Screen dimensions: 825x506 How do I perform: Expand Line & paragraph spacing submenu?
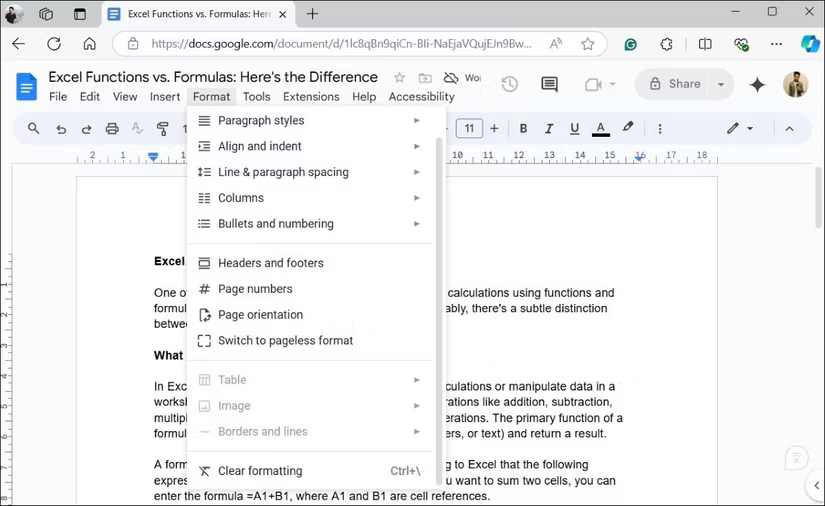click(x=310, y=172)
